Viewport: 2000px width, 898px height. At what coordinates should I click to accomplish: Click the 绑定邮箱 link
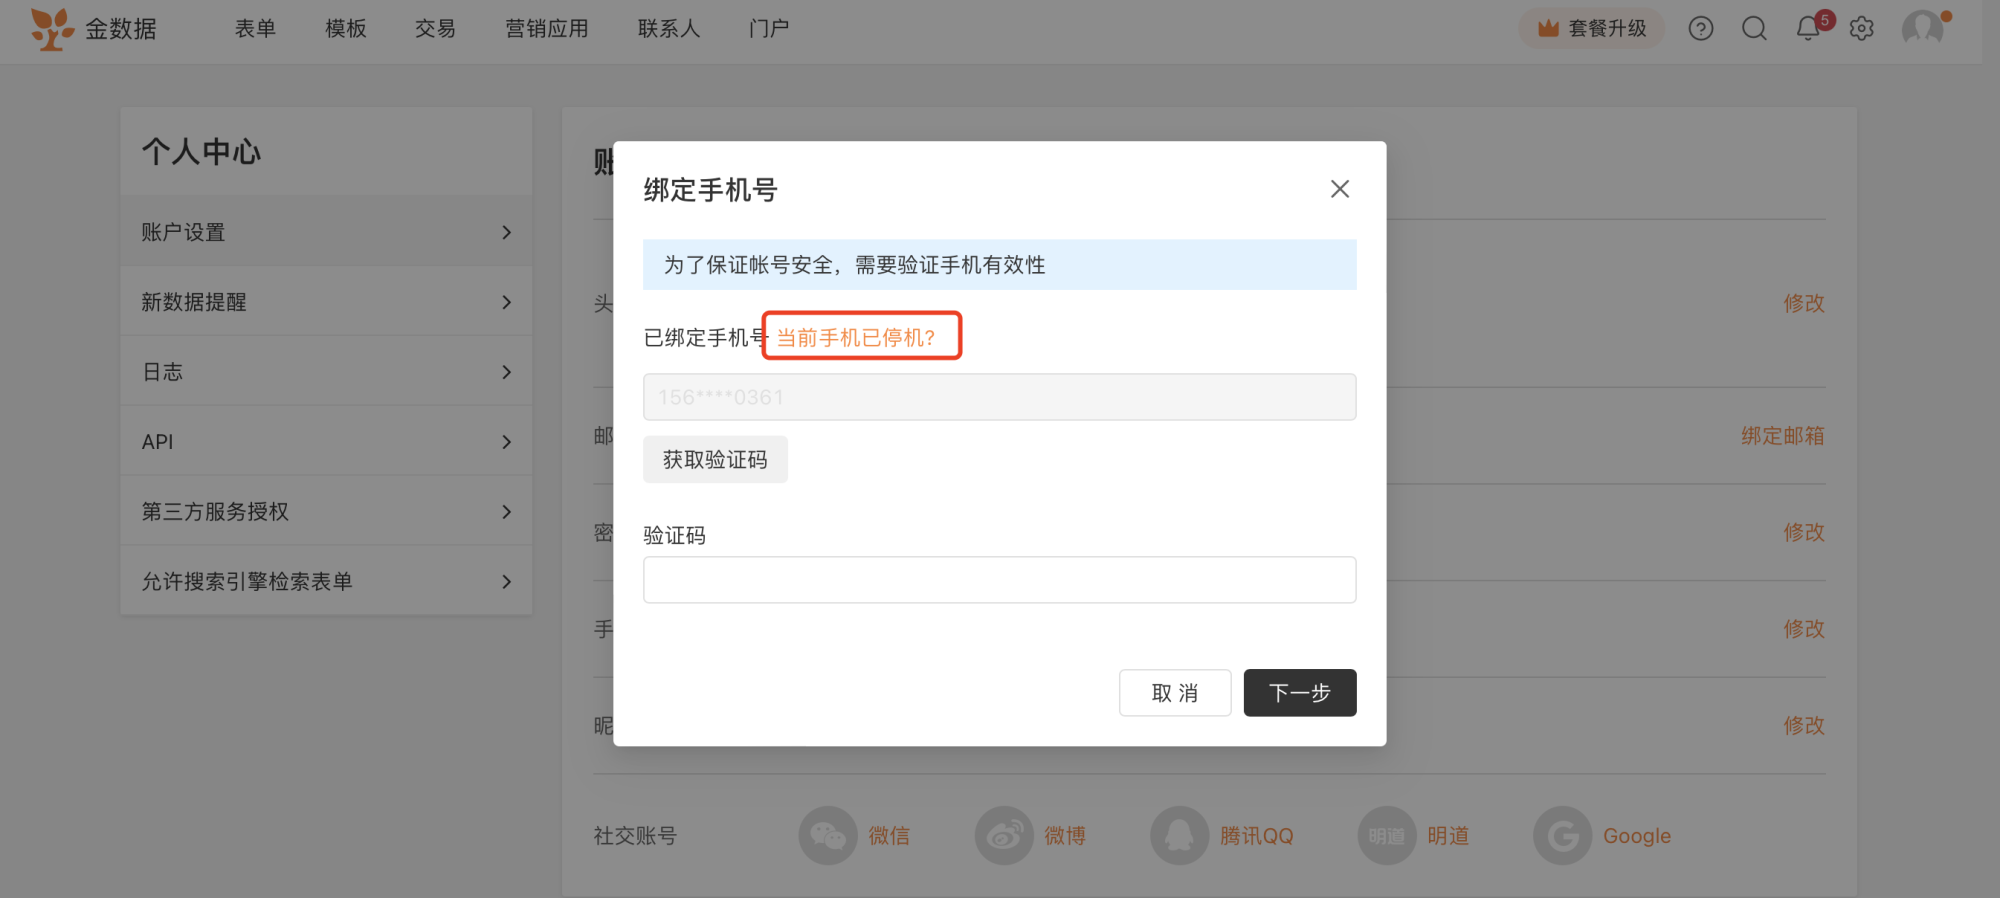click(1783, 436)
